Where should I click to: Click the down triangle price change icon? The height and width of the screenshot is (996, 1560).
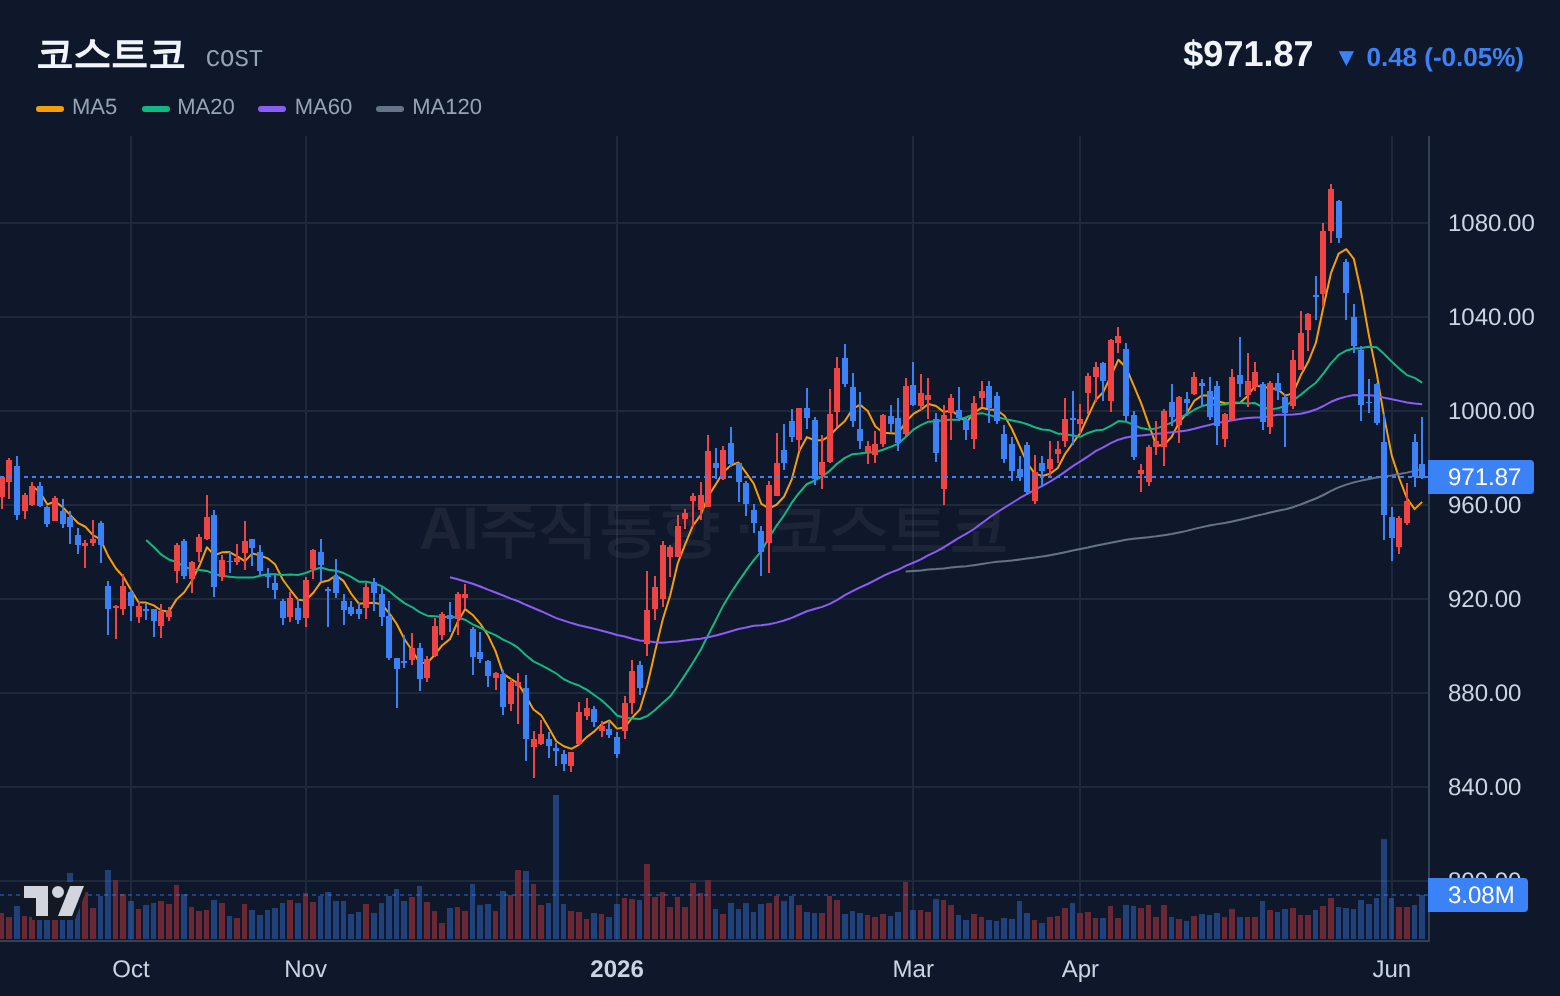(x=1346, y=58)
